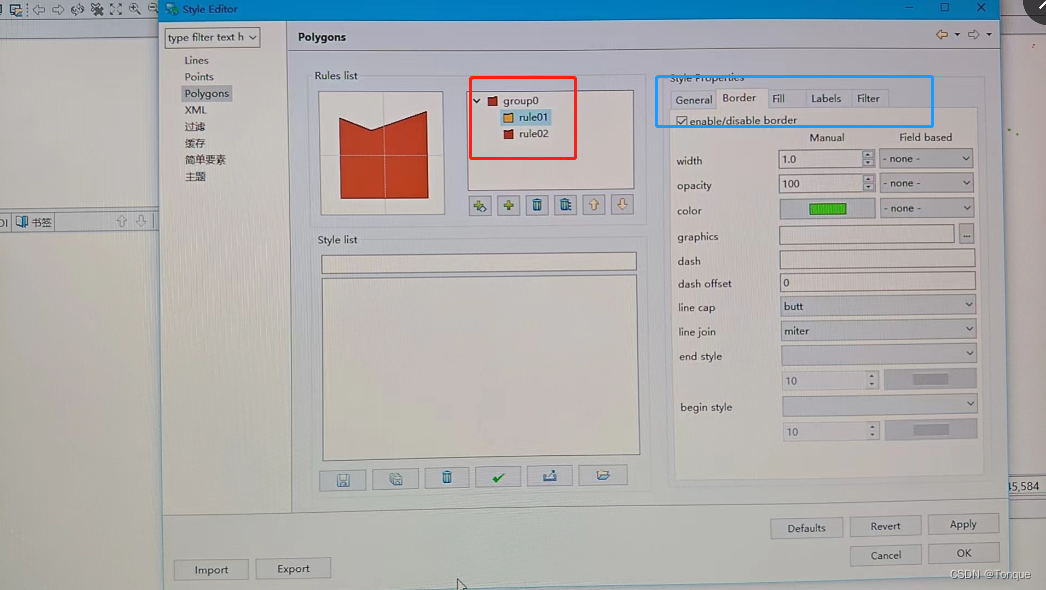Click back arrow in main window toolbar
Viewport: 1046px width, 590px height.
pyautogui.click(x=39, y=9)
